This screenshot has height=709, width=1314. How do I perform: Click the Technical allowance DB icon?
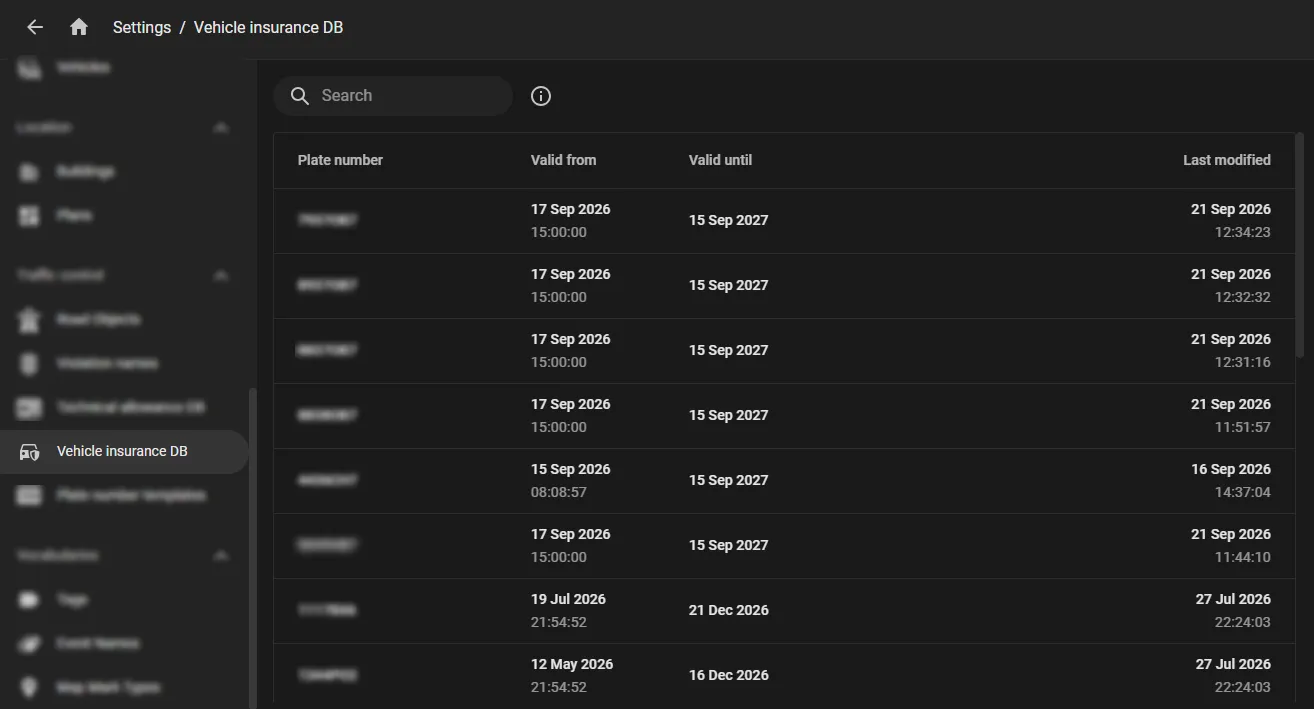(x=30, y=408)
